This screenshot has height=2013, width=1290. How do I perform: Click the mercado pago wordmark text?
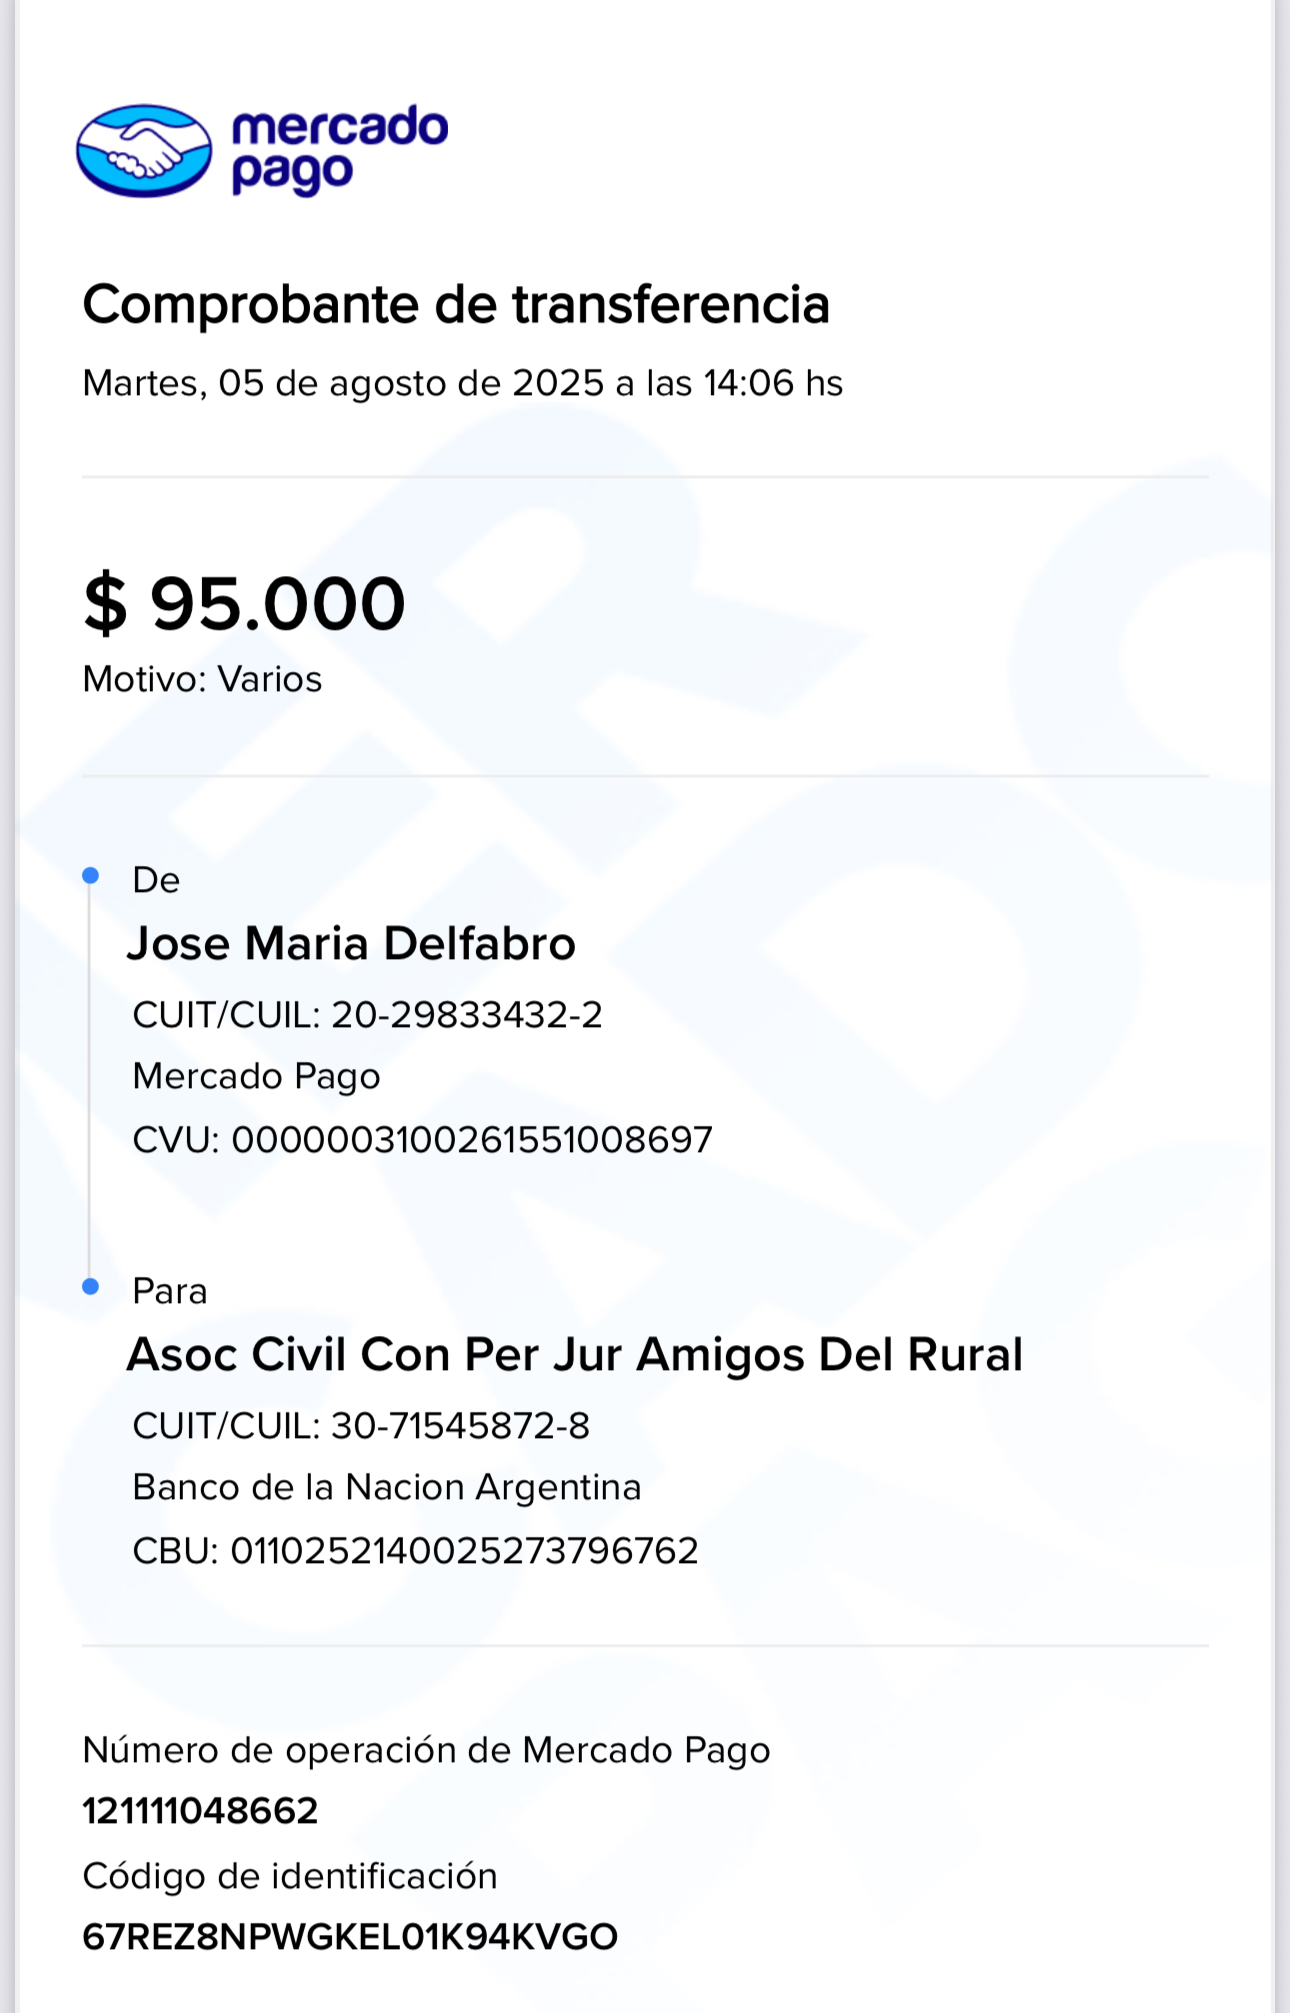pos(340,150)
